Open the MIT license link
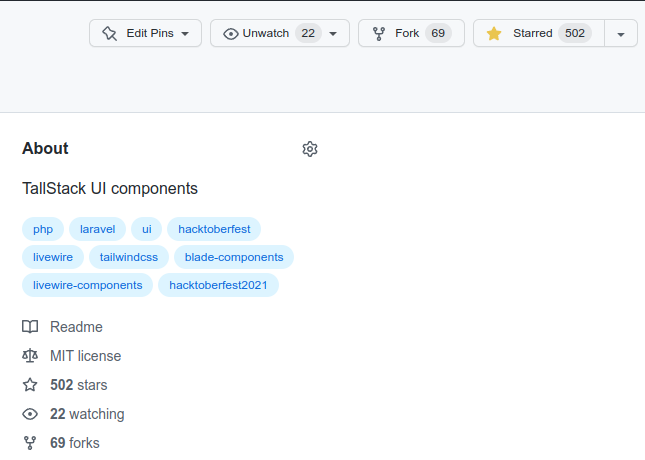Screen dimensions: 645x460 pyautogui.click(x=86, y=356)
